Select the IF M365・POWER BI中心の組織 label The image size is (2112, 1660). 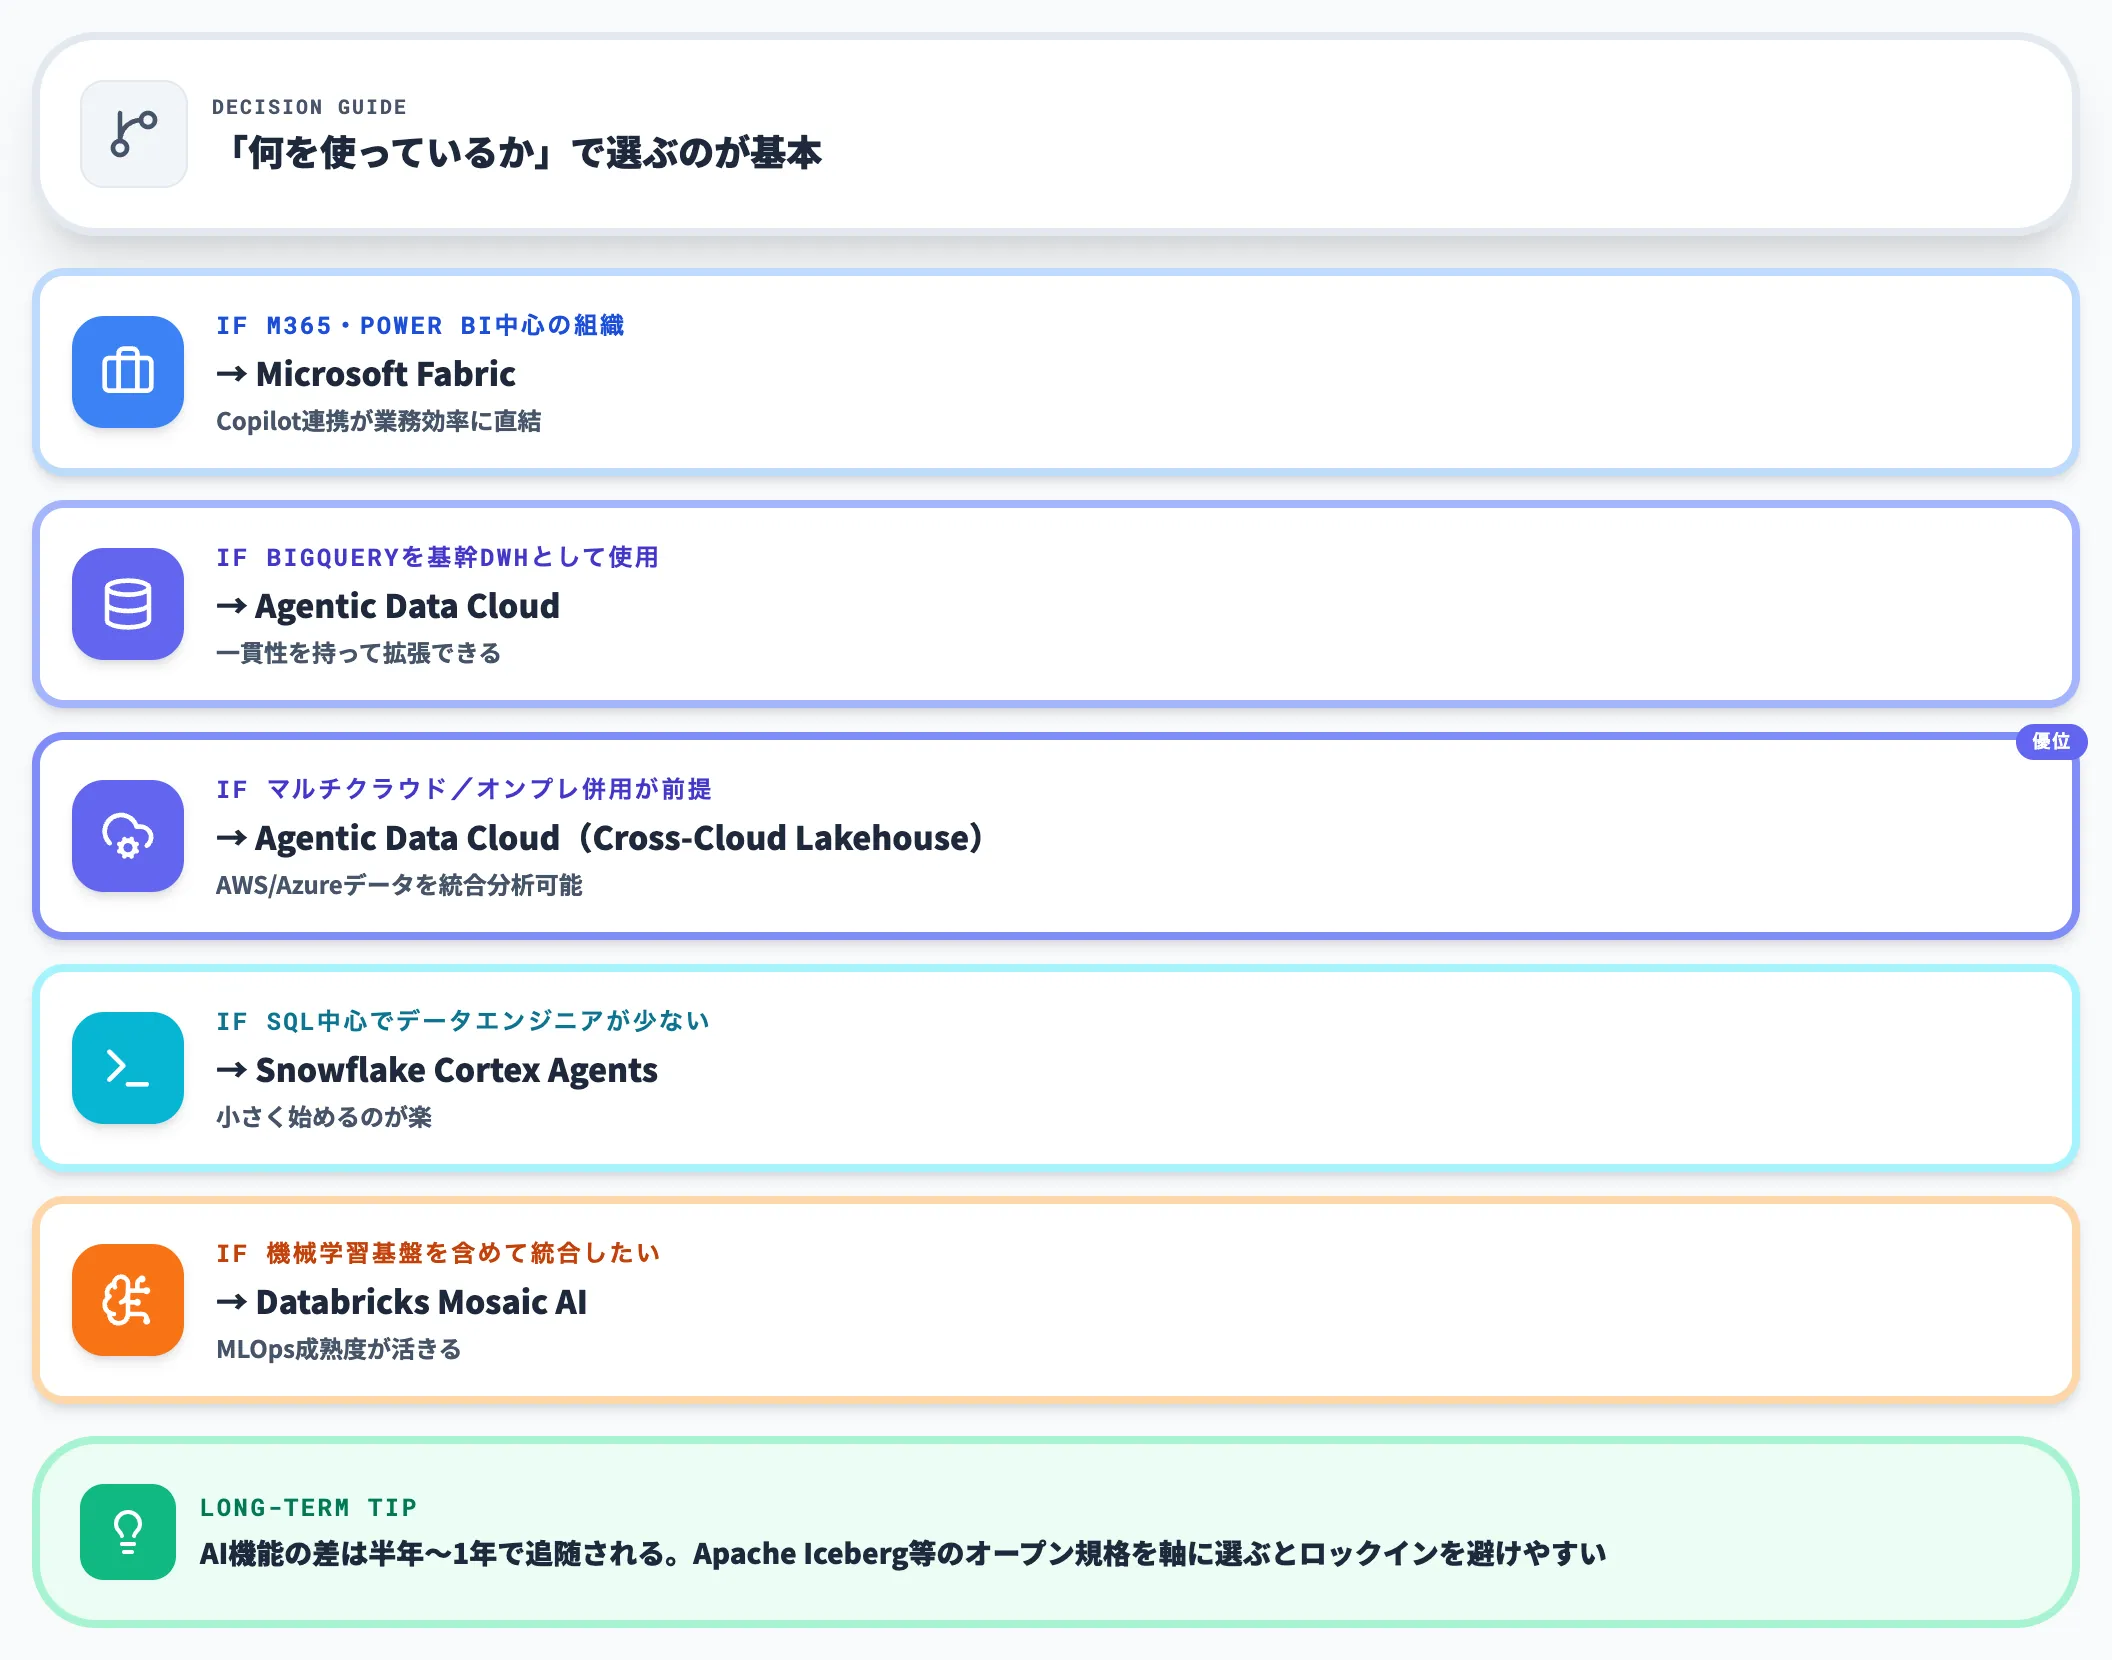[x=422, y=325]
